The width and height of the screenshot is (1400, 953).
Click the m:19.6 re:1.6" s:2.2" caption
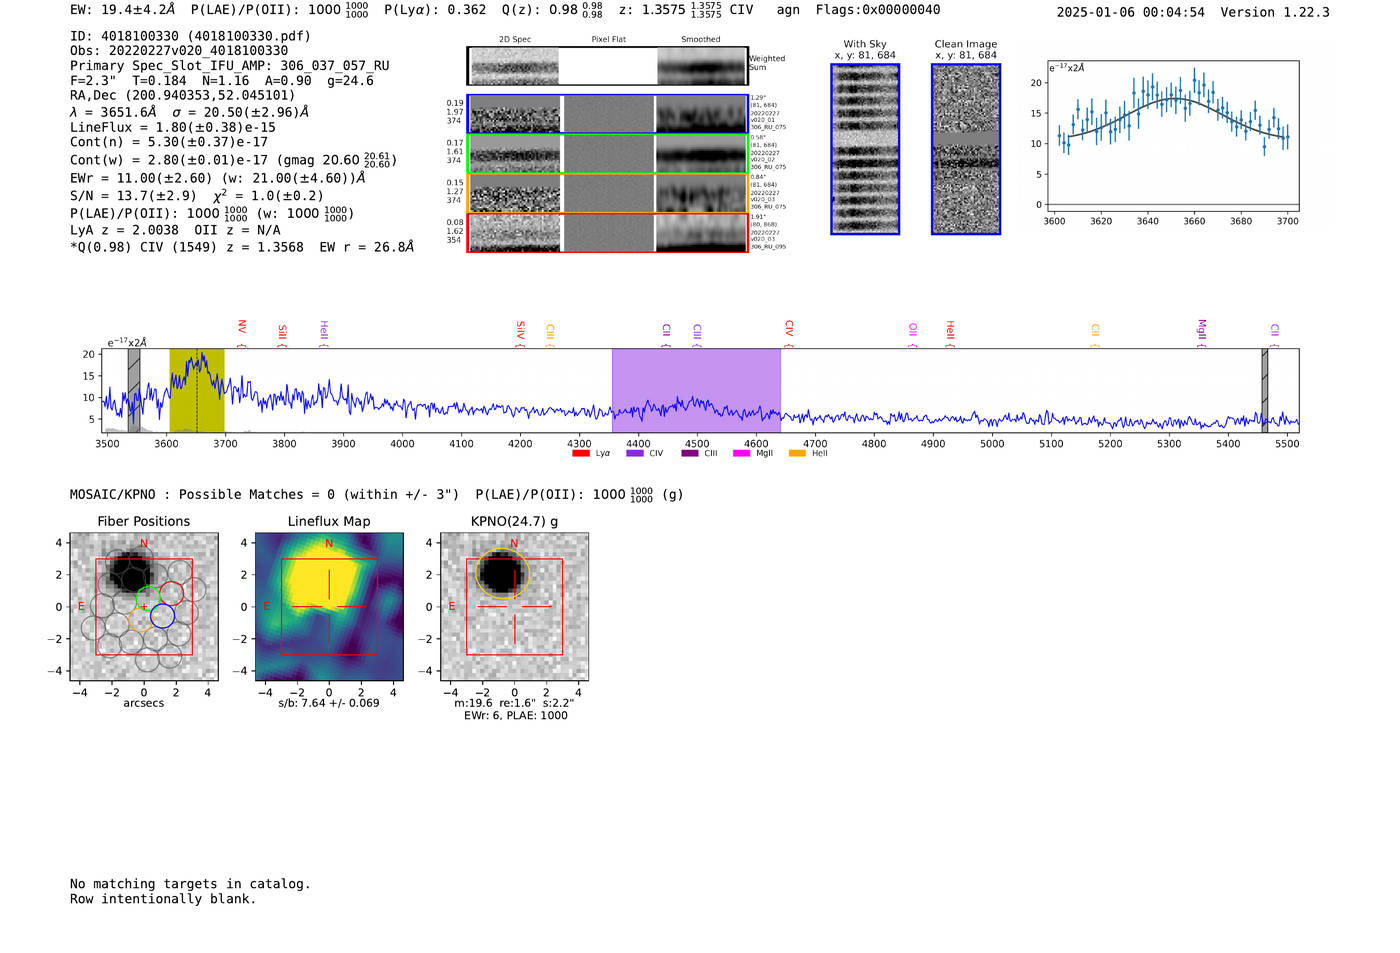click(514, 703)
